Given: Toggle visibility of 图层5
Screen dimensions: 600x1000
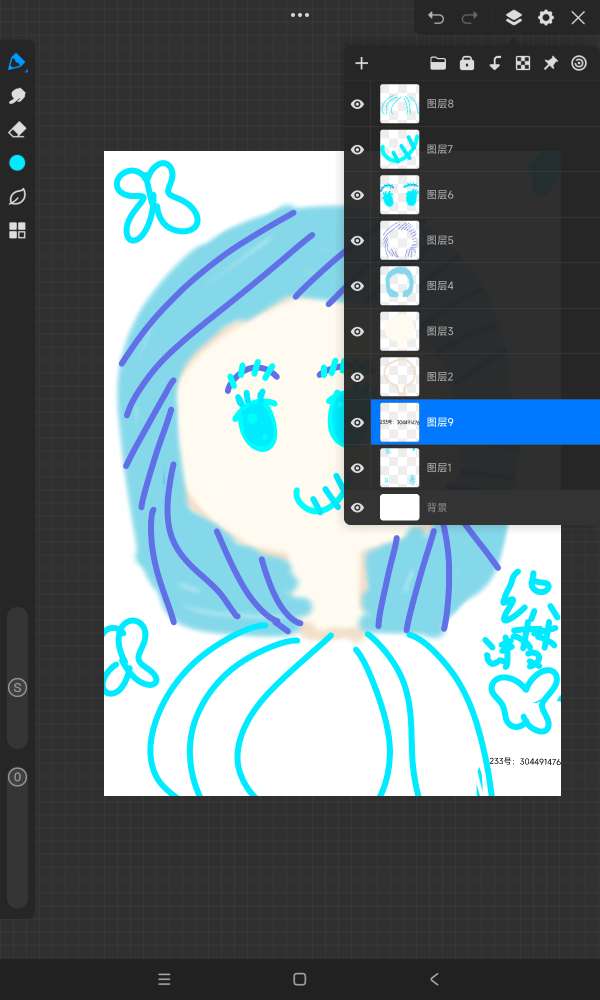Looking at the screenshot, I should click(357, 240).
